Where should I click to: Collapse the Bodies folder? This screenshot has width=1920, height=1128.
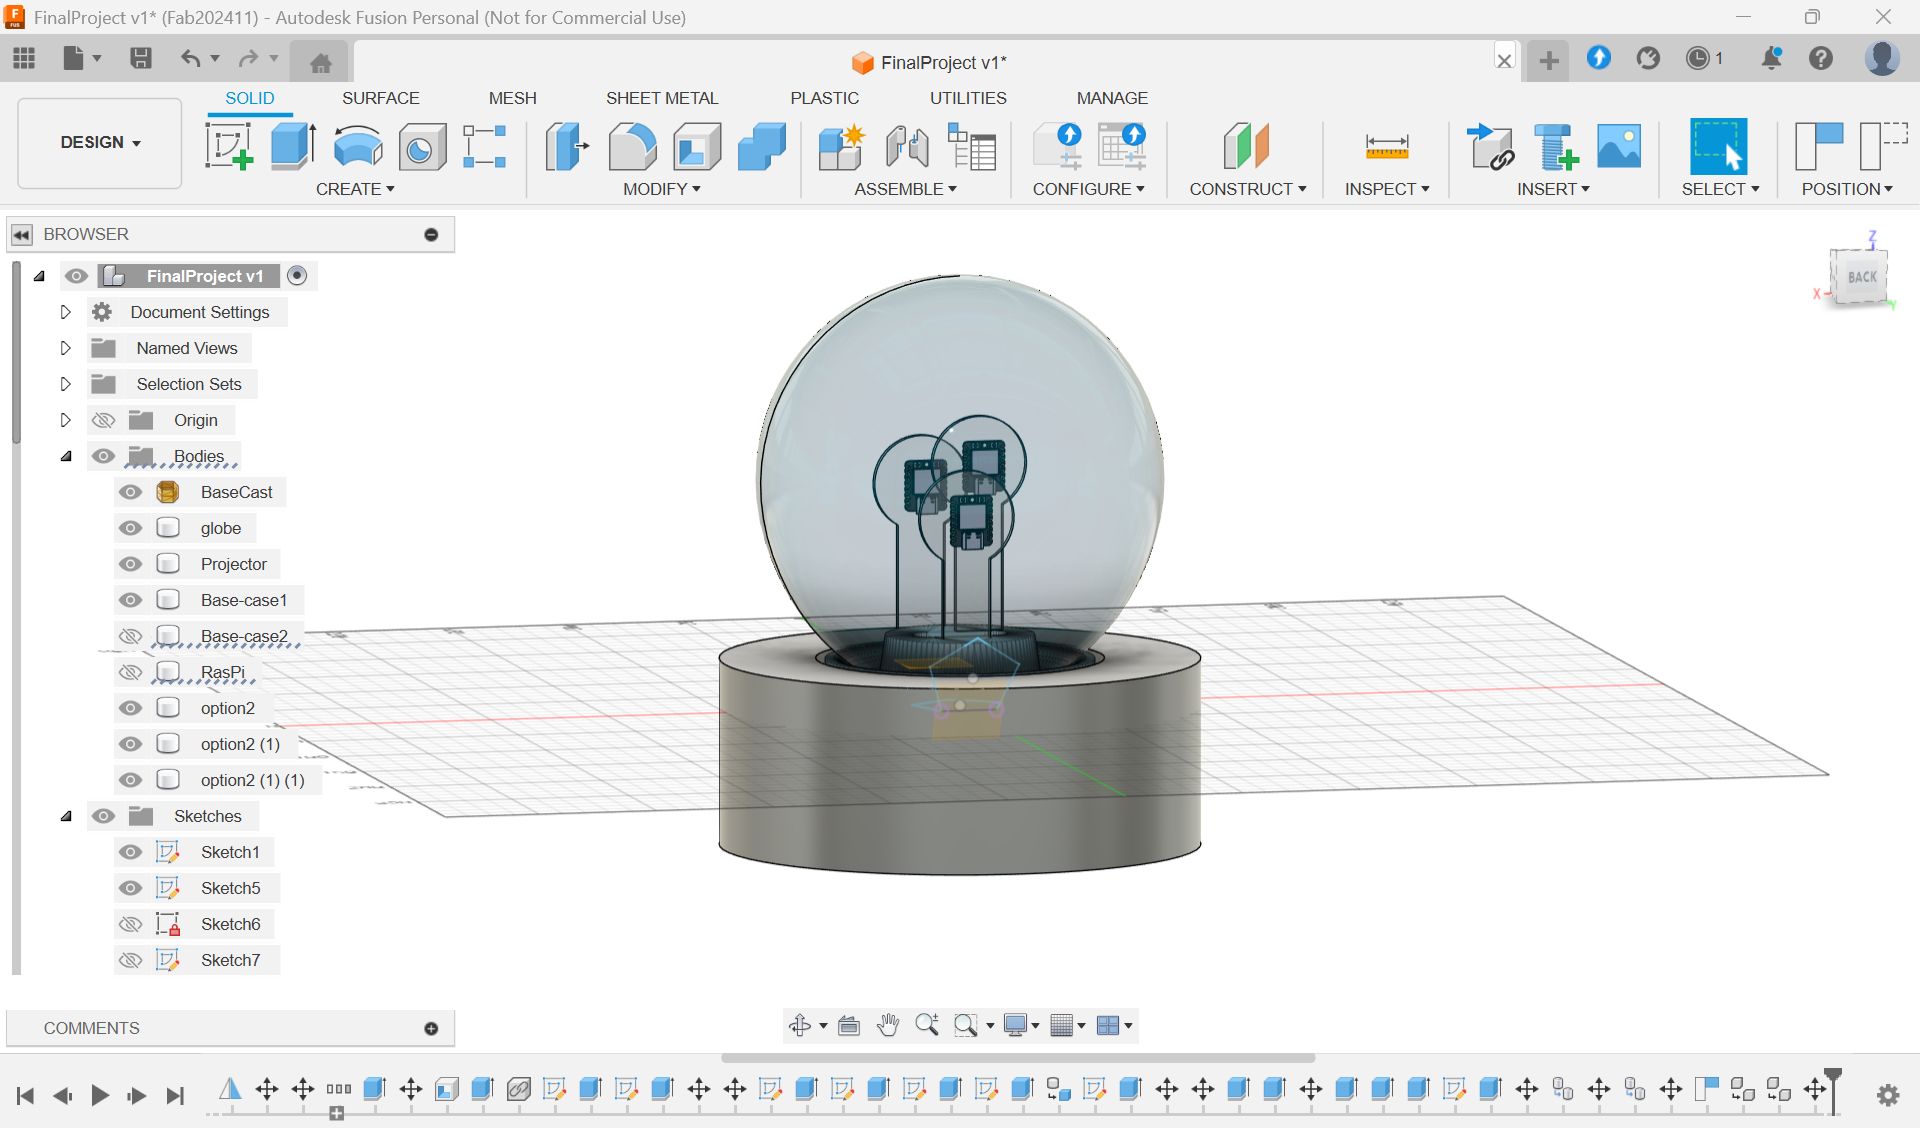(66, 456)
